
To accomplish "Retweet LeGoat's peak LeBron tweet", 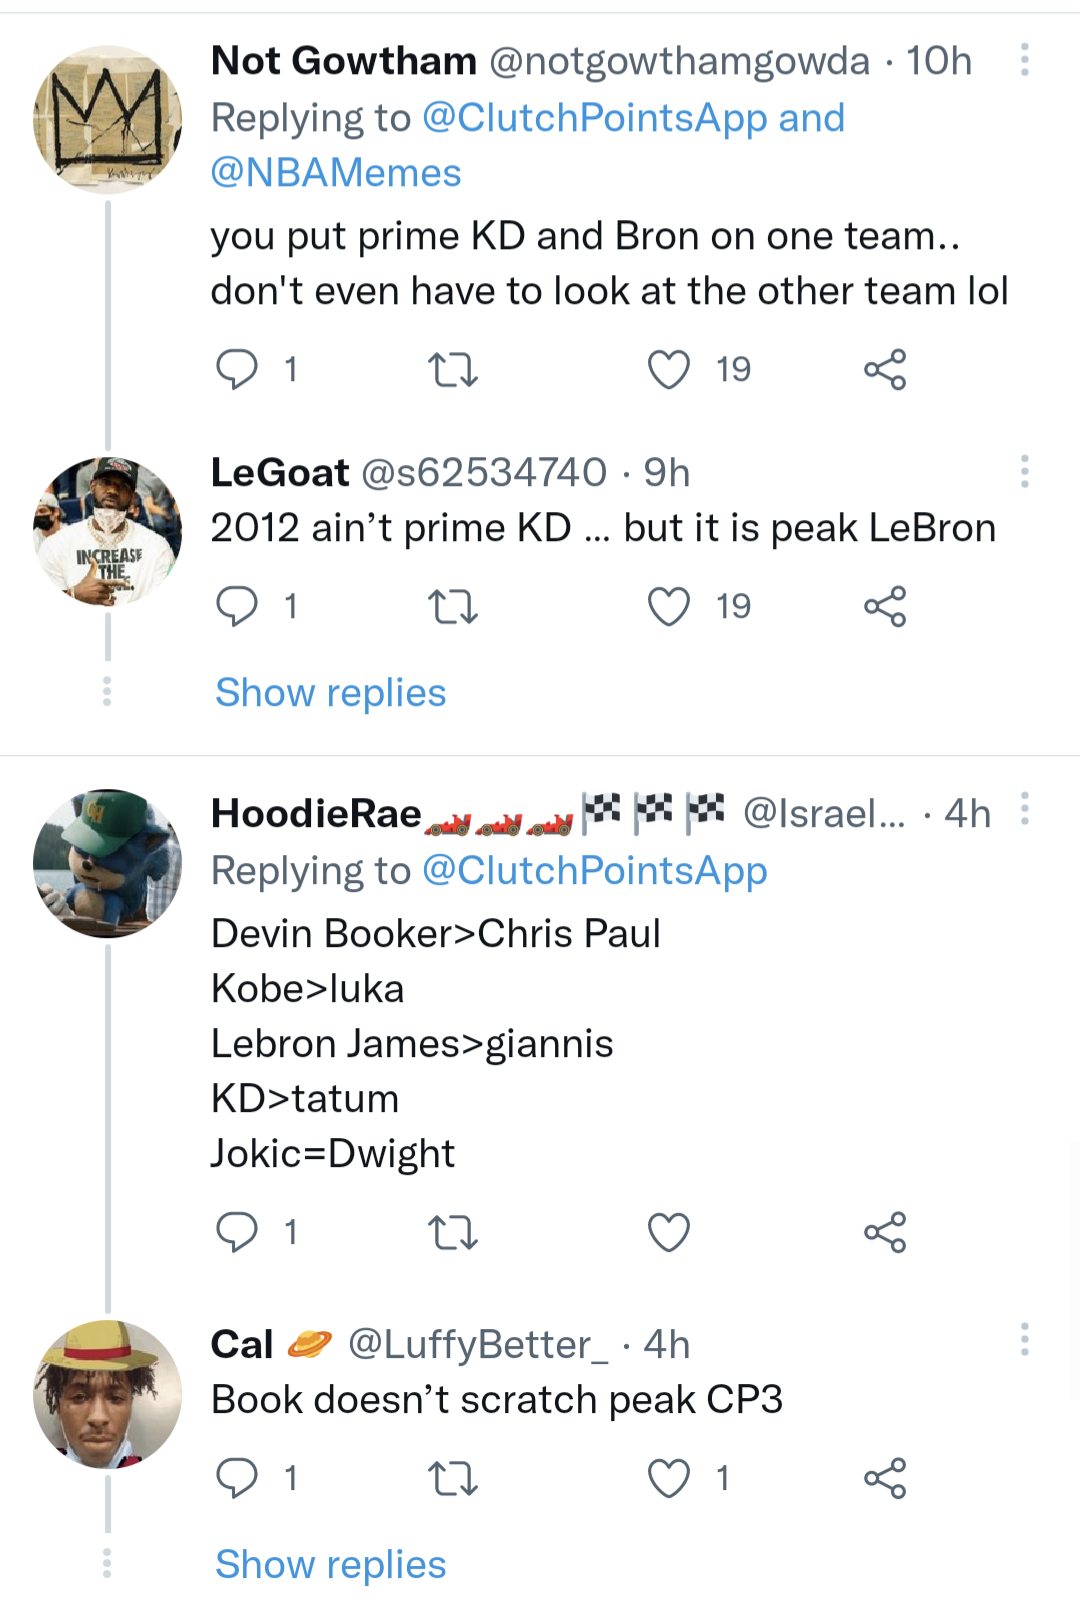I will tap(454, 605).
